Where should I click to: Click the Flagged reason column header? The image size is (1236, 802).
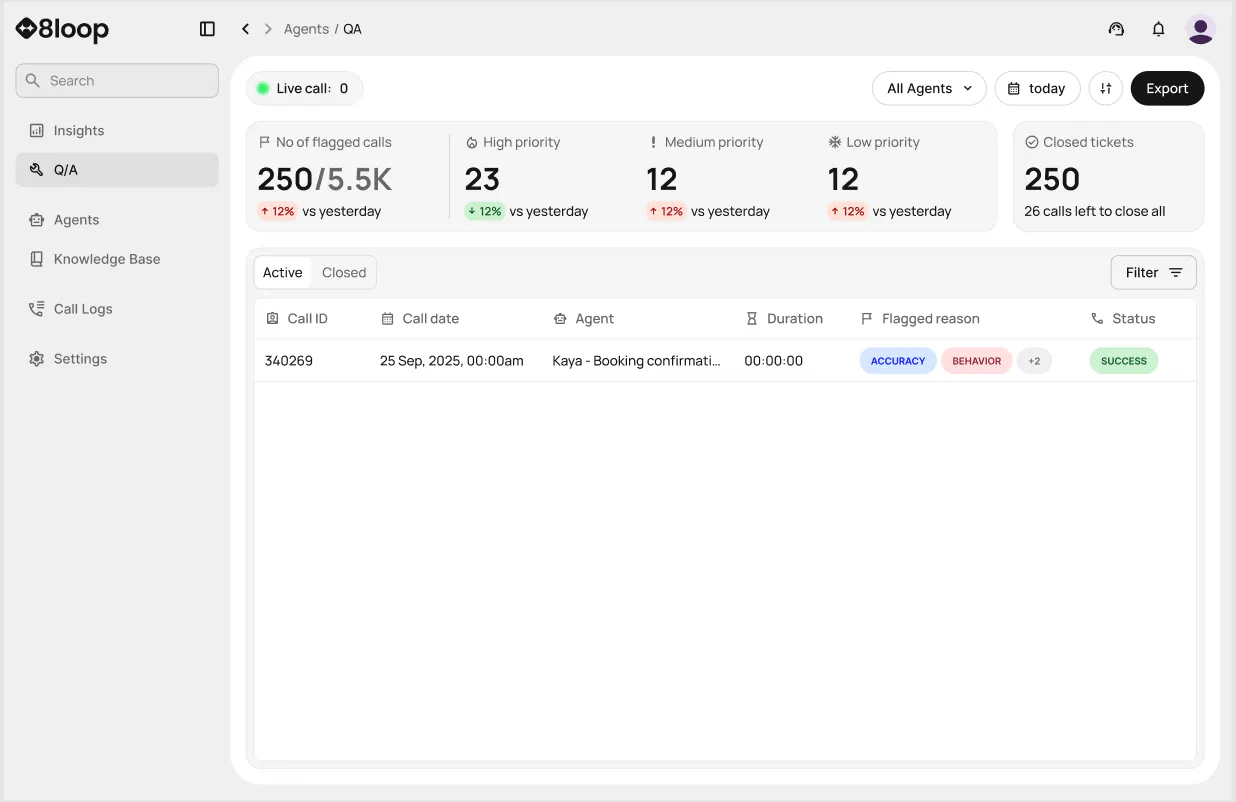click(920, 318)
